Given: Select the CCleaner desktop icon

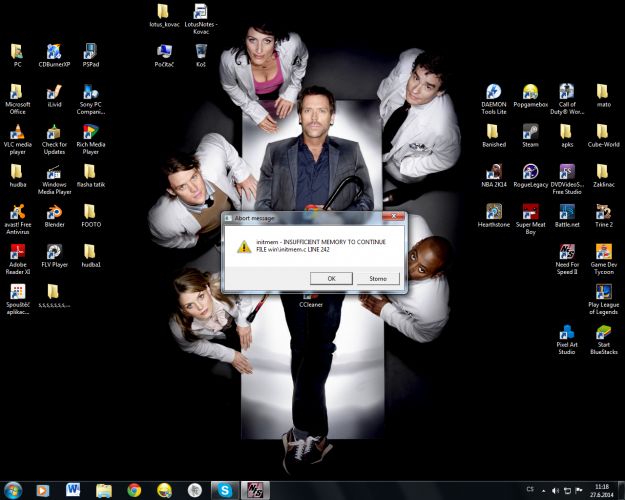Looking at the screenshot, I should tap(311, 301).
